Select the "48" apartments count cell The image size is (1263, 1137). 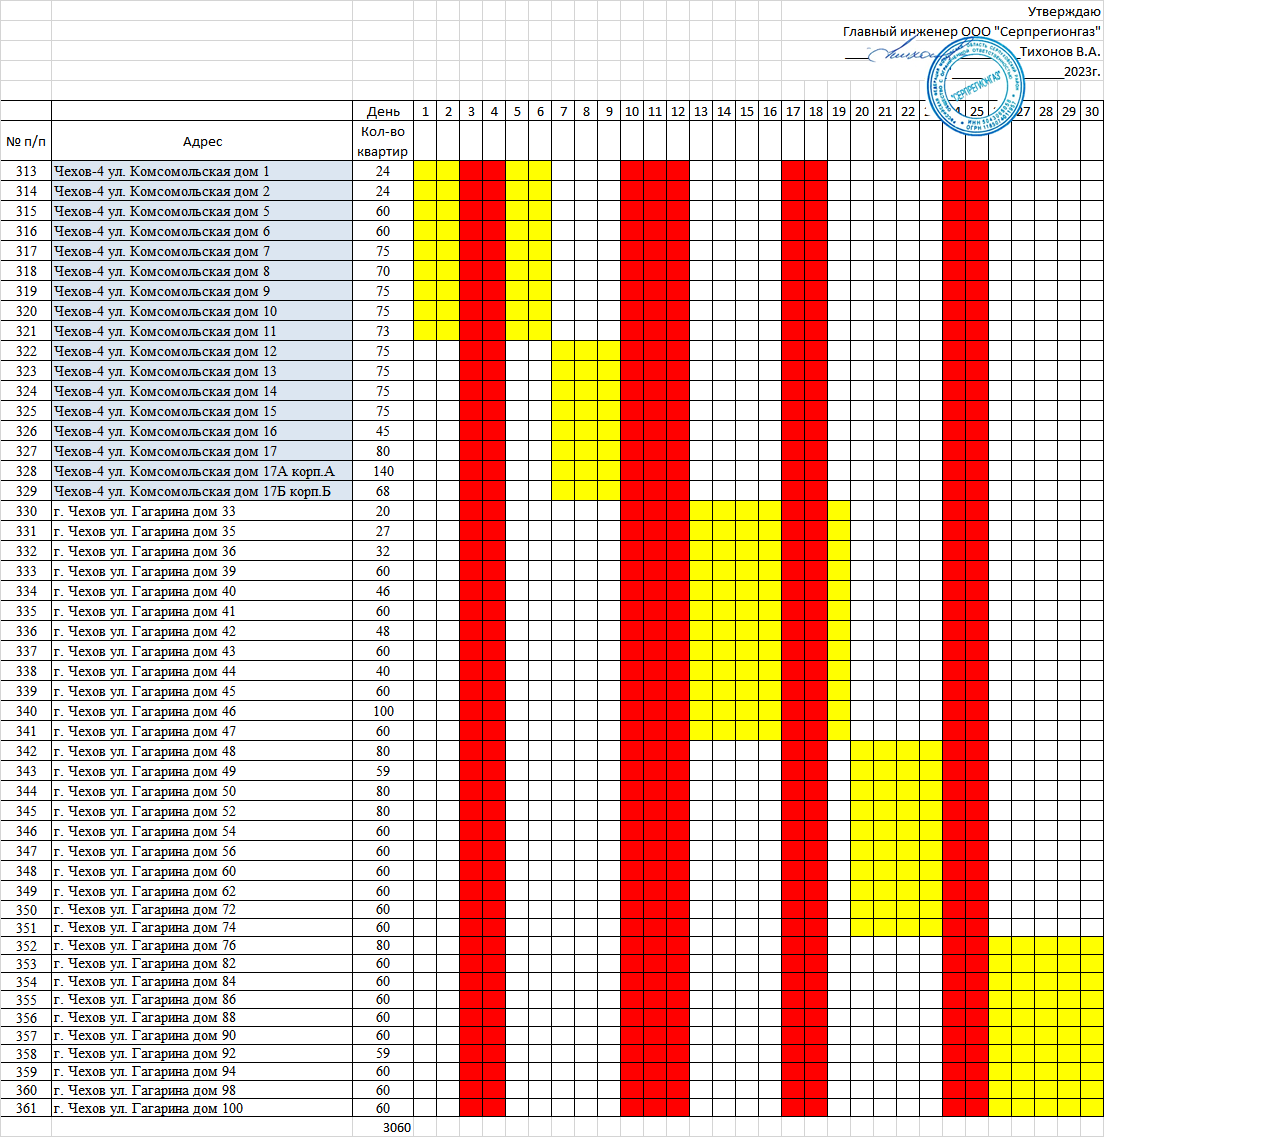coord(383,631)
